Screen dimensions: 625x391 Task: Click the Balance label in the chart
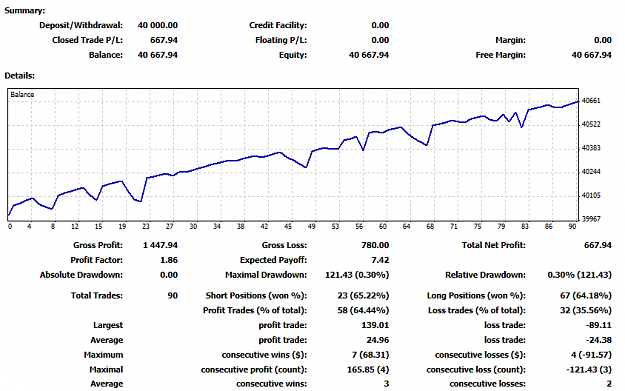(22, 94)
